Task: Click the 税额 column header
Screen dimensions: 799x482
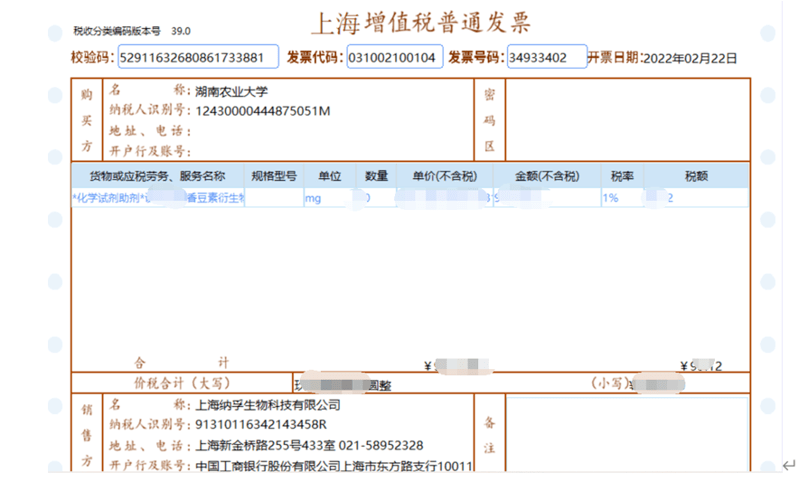Action: [696, 175]
